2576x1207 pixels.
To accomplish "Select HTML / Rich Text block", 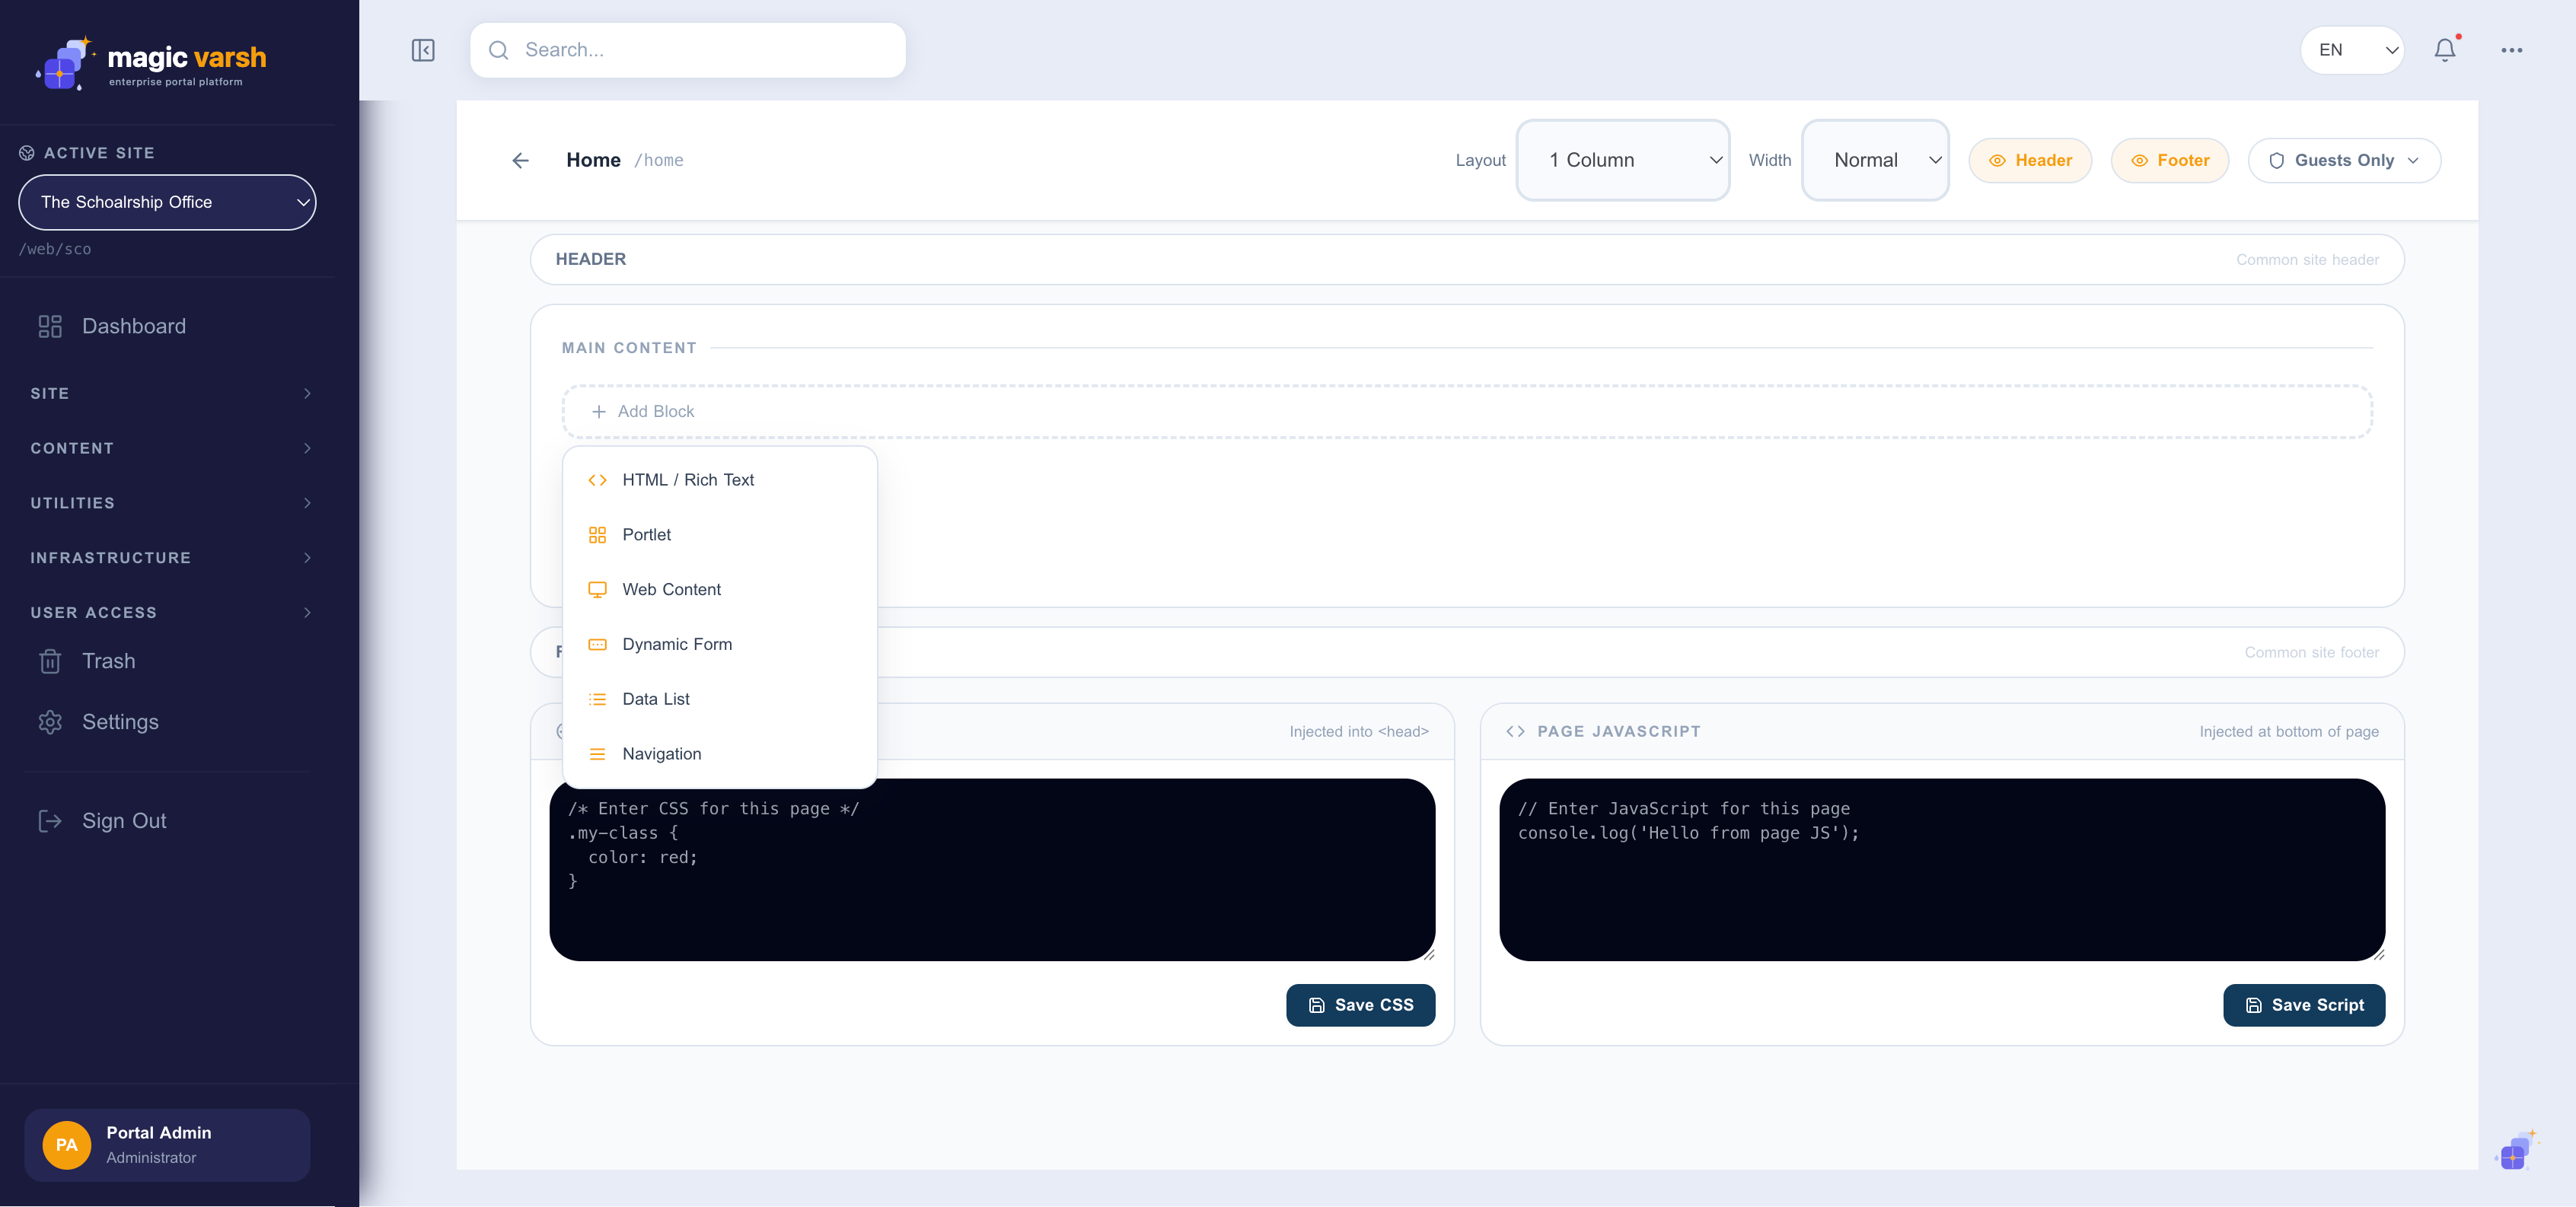I will click(x=720, y=480).
